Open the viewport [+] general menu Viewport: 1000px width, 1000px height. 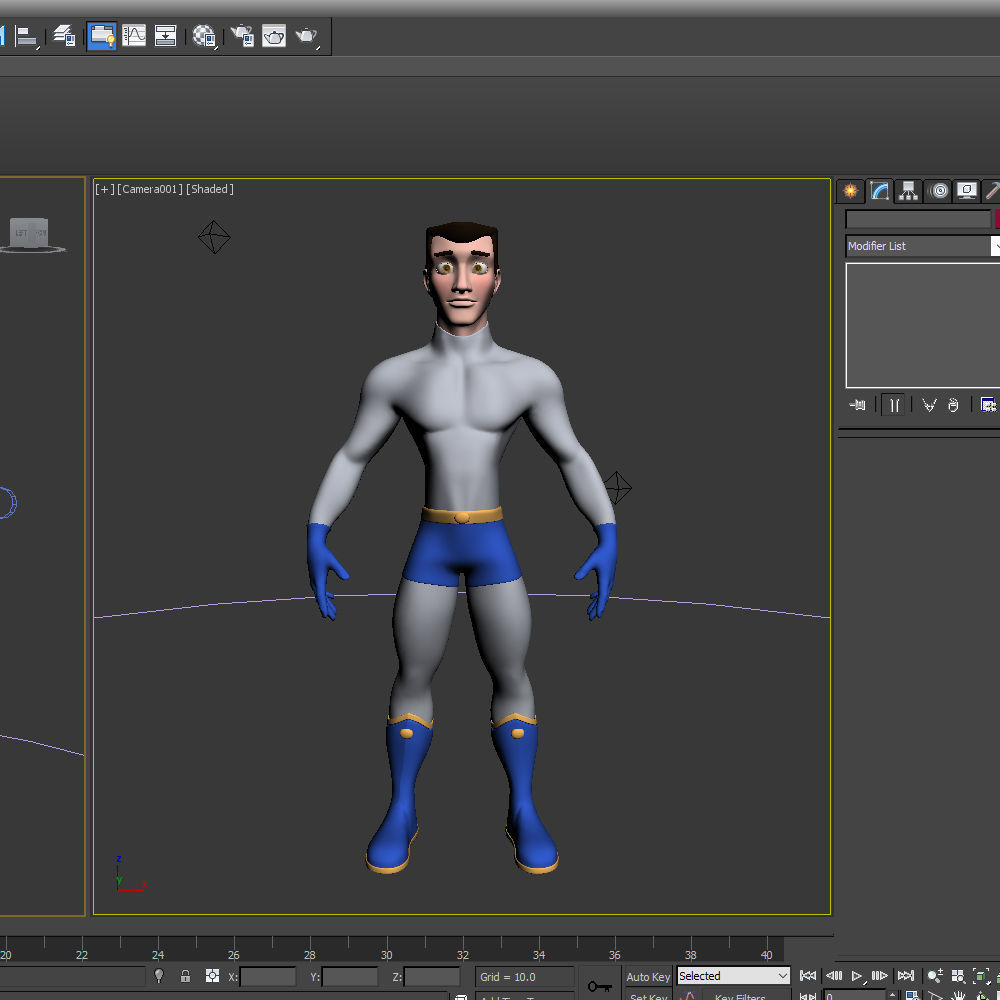click(105, 189)
